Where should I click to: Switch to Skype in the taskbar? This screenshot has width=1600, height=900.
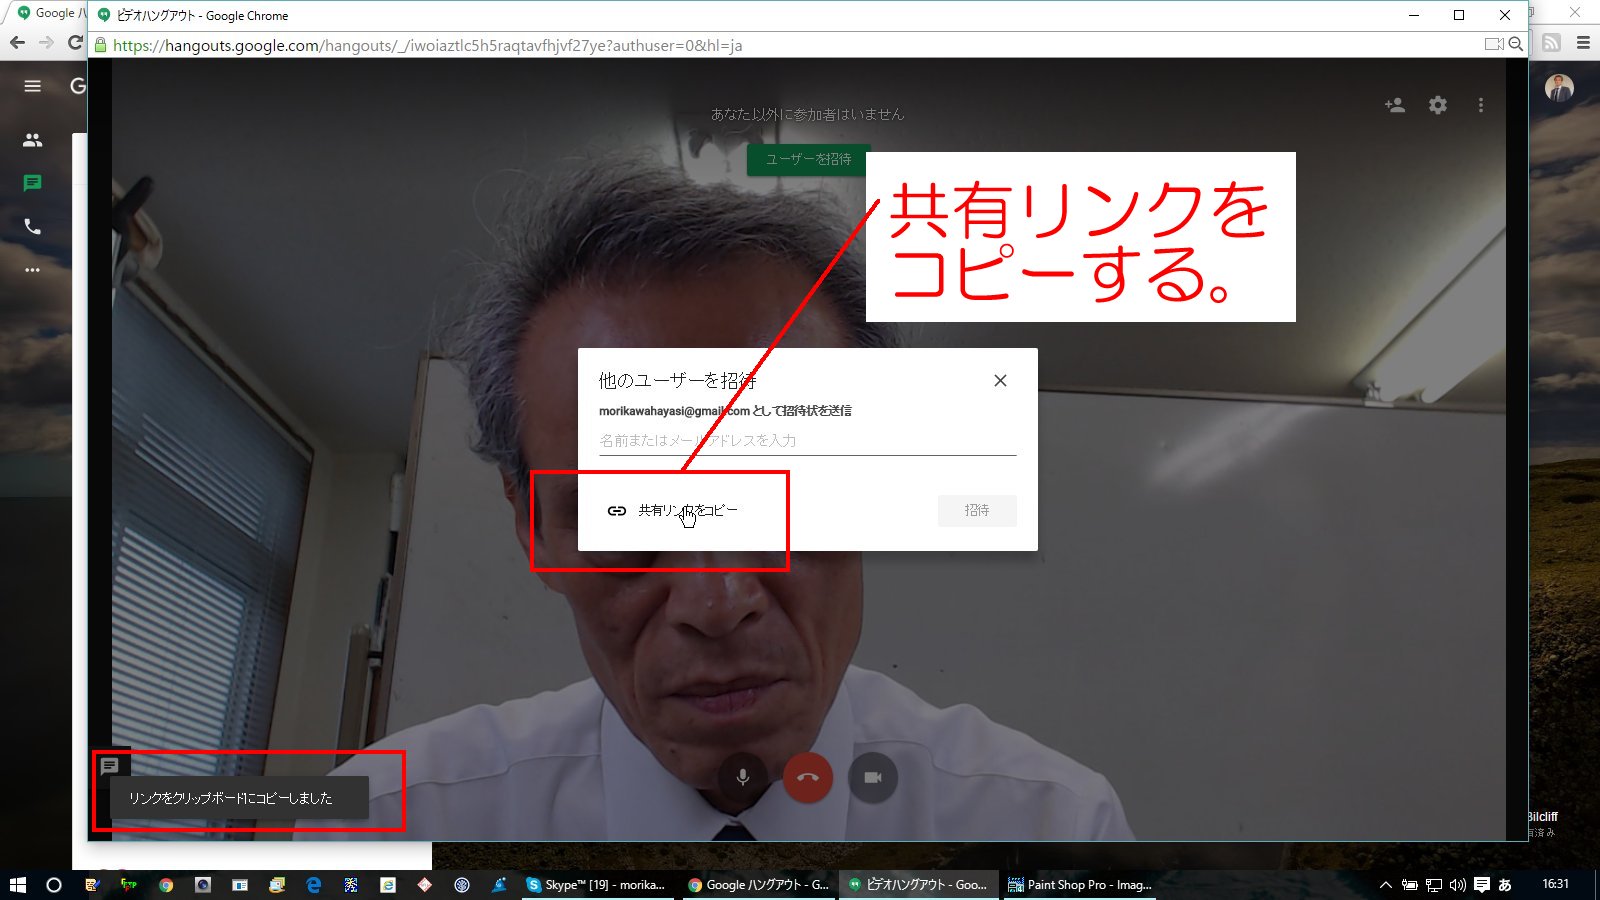coord(597,885)
